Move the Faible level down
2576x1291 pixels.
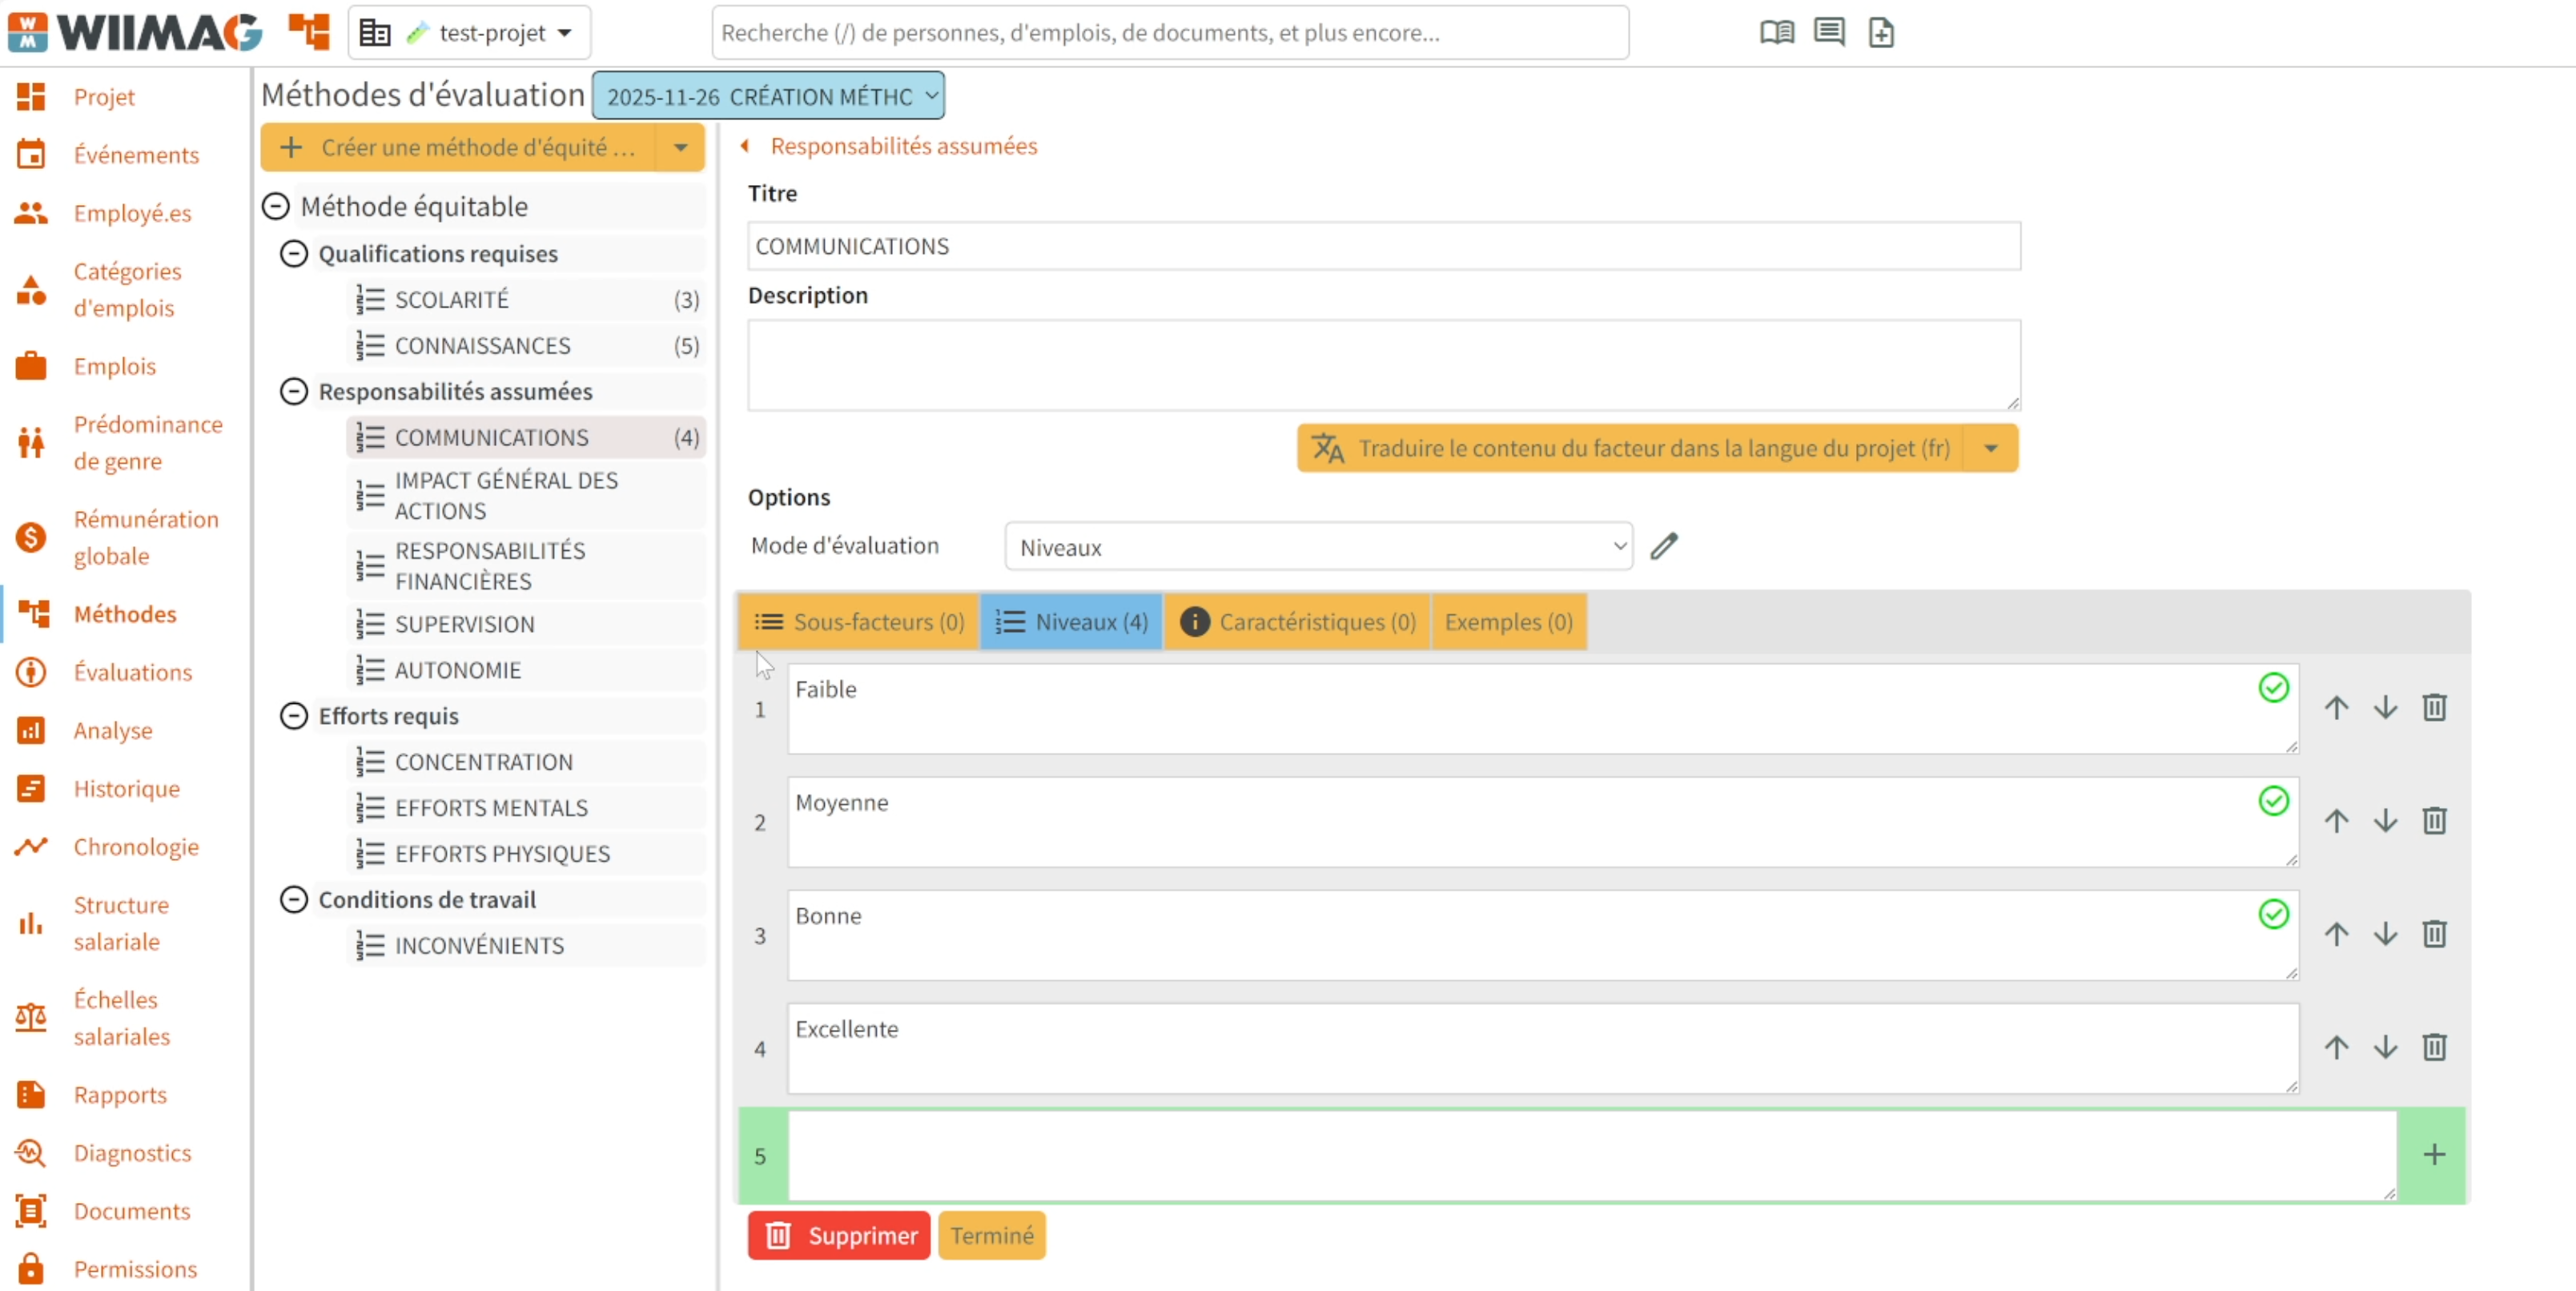(2385, 708)
